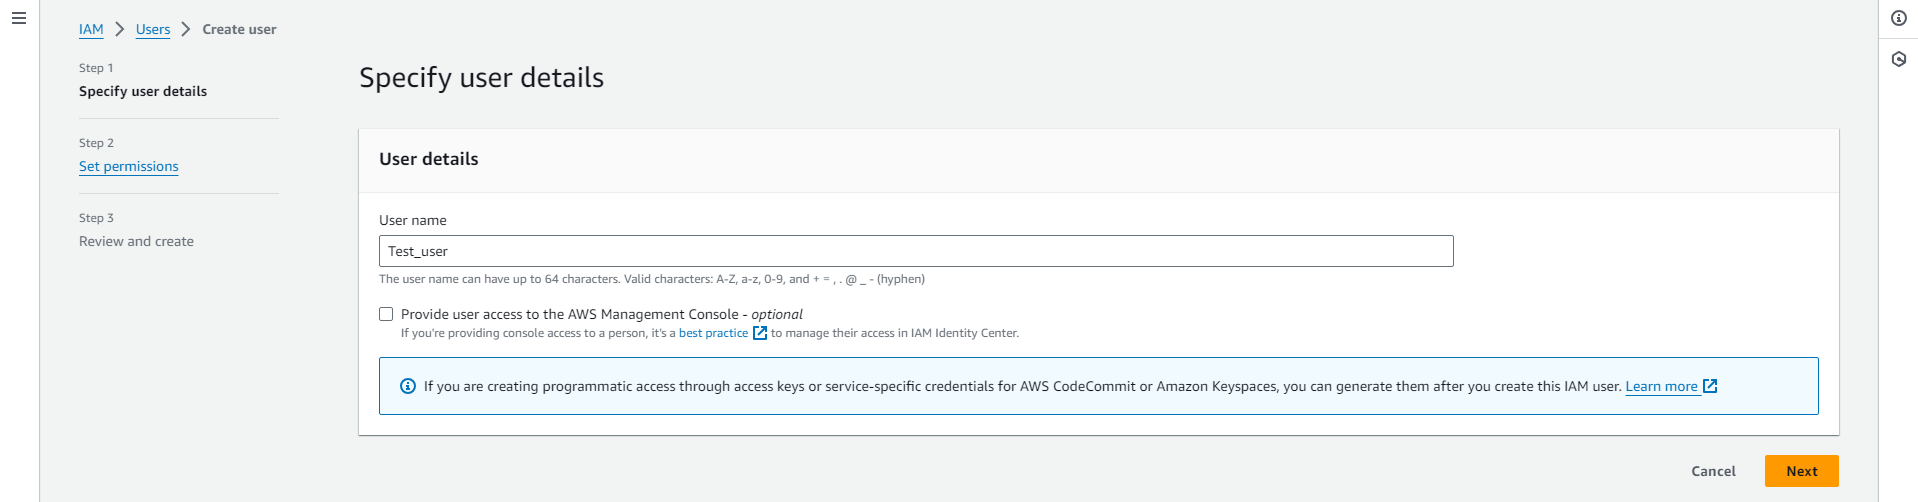
Task: Open the side navigation hamburger menu
Action: pos(18,18)
